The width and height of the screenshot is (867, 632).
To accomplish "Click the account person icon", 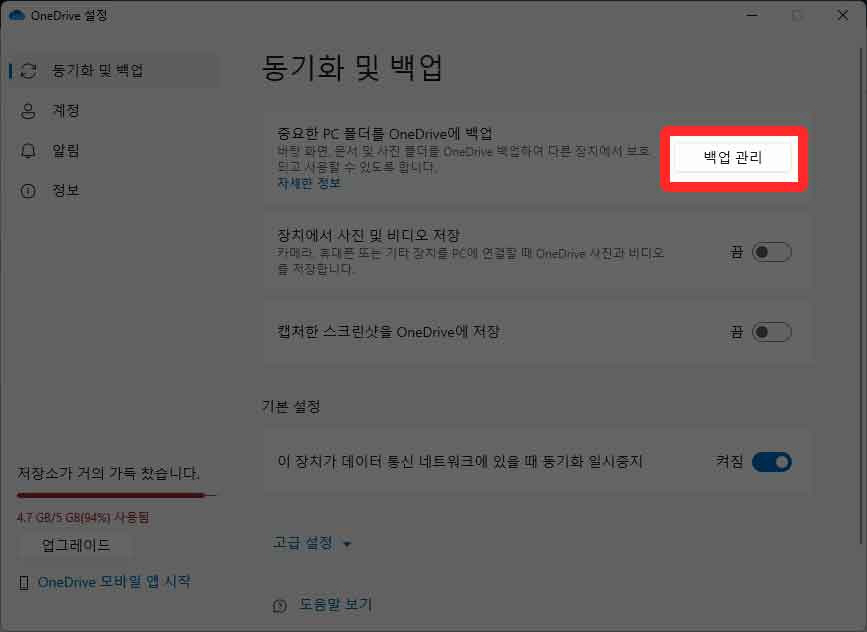I will tap(28, 111).
